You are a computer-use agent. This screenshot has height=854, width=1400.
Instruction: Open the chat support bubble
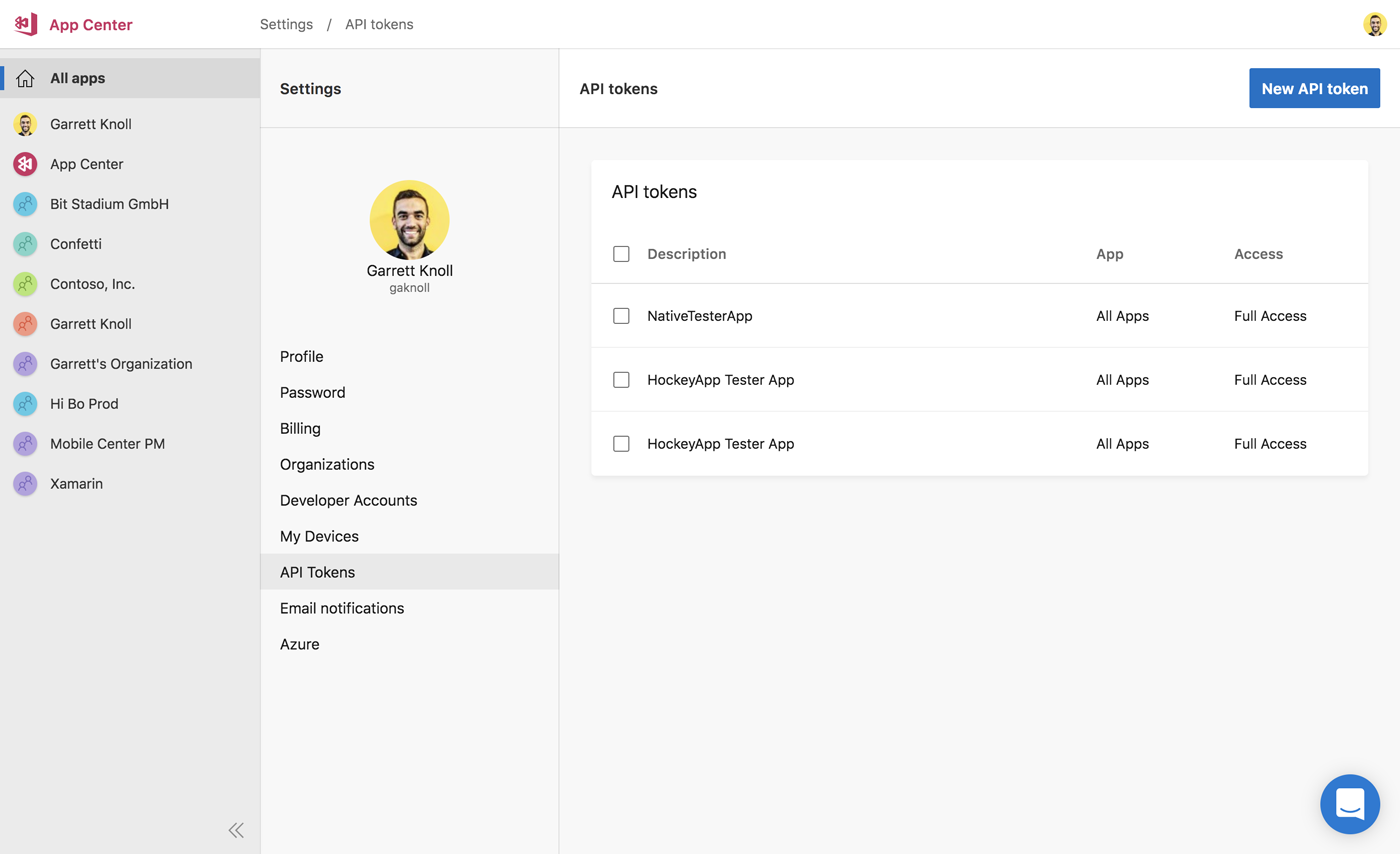1350,804
